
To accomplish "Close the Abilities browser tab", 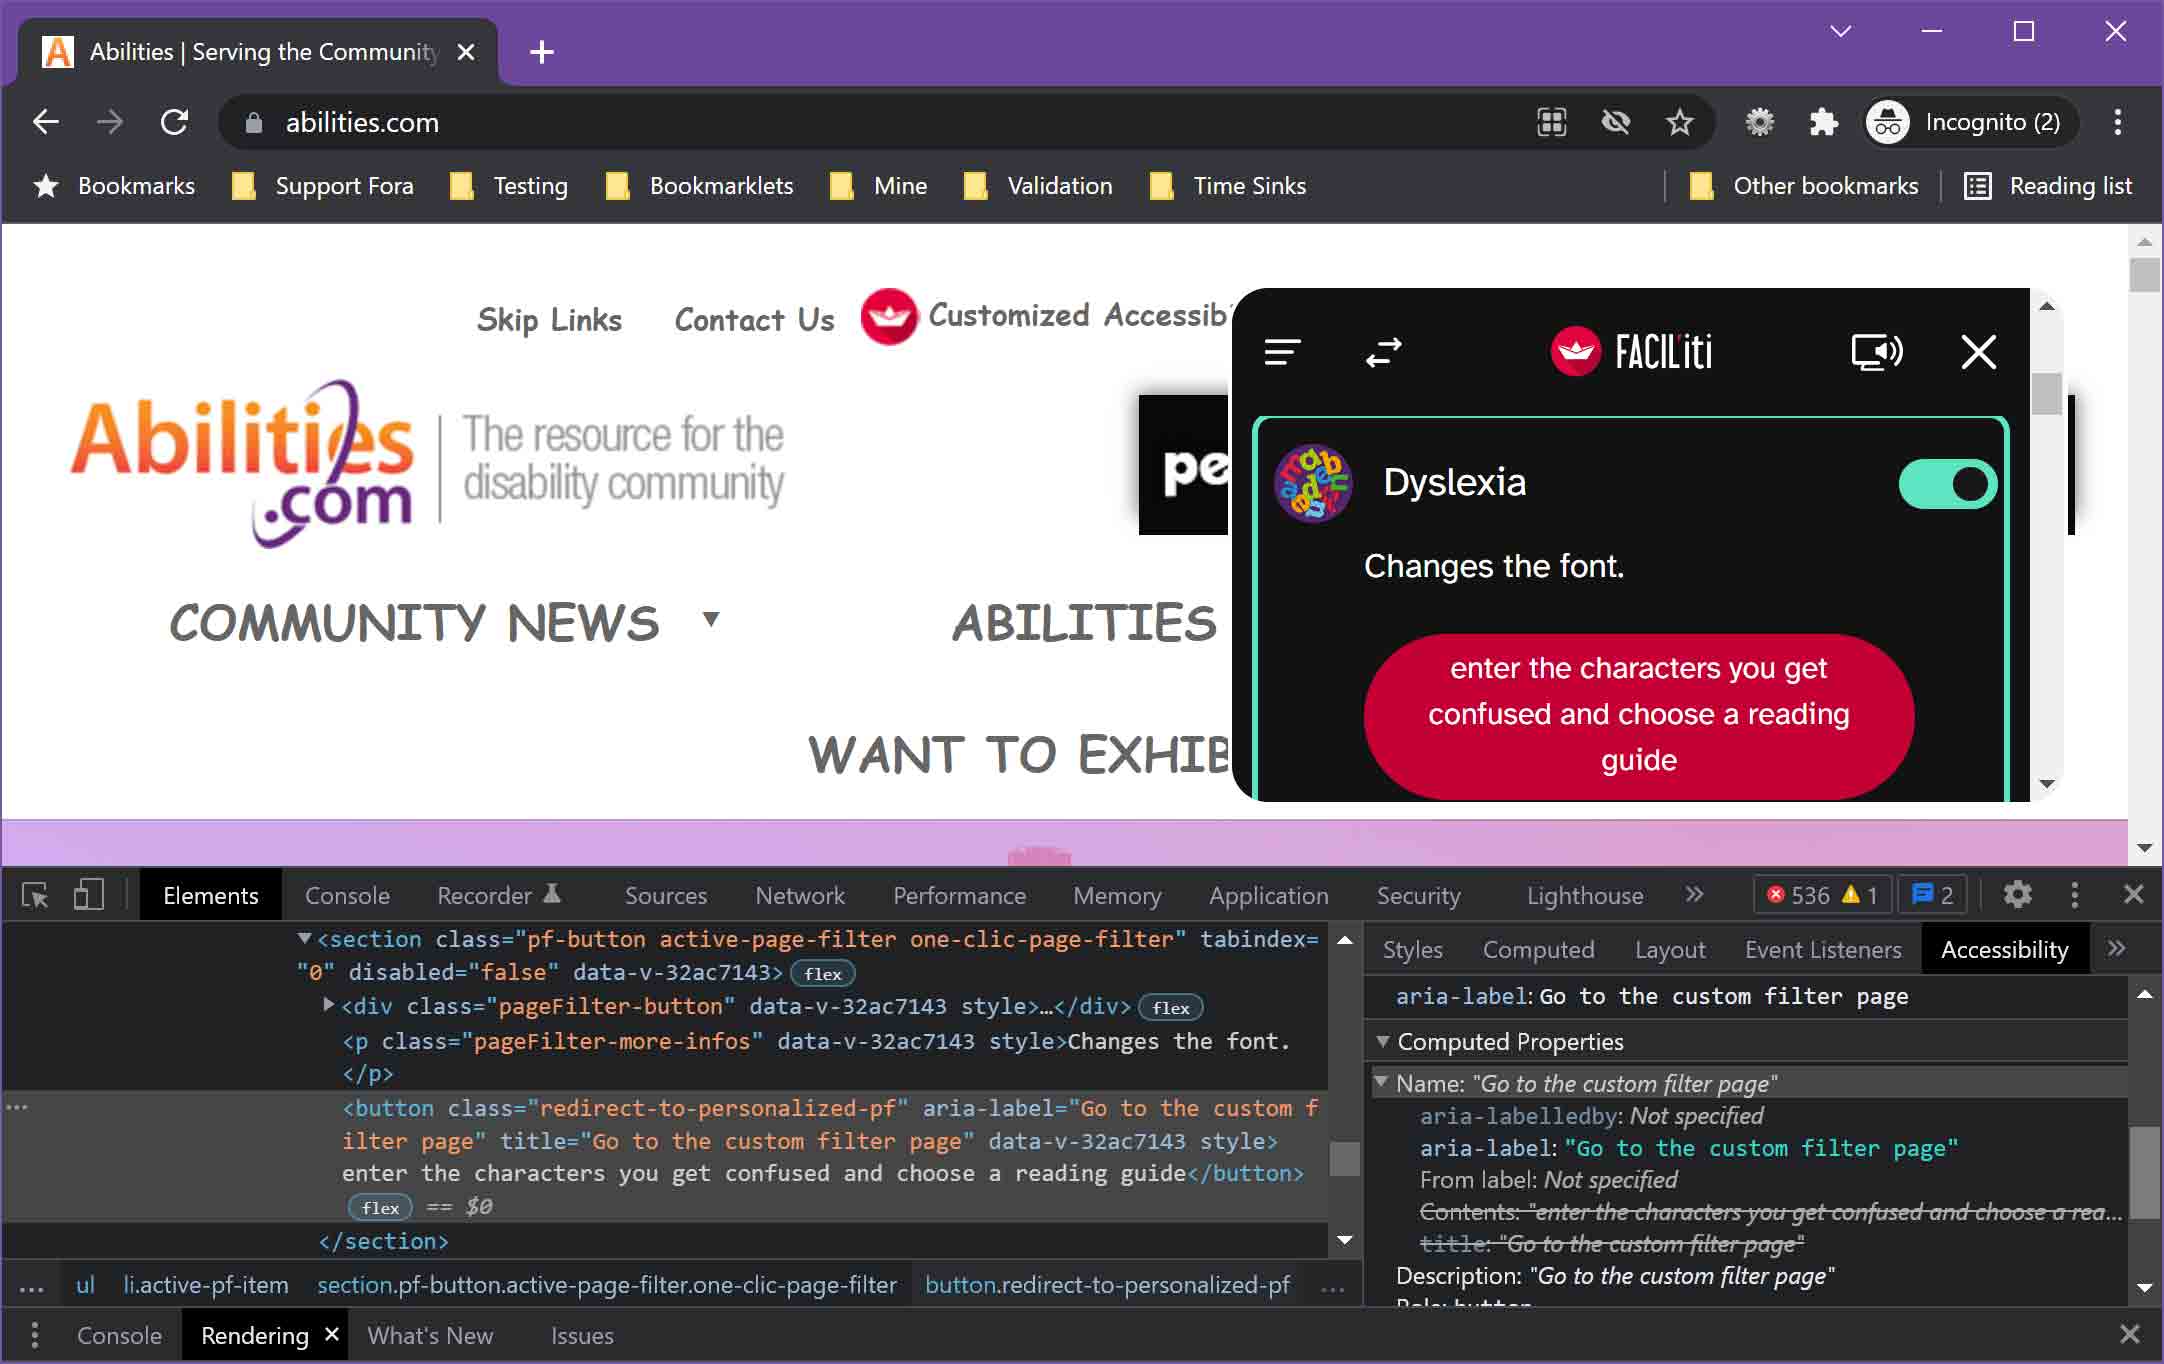I will coord(466,52).
